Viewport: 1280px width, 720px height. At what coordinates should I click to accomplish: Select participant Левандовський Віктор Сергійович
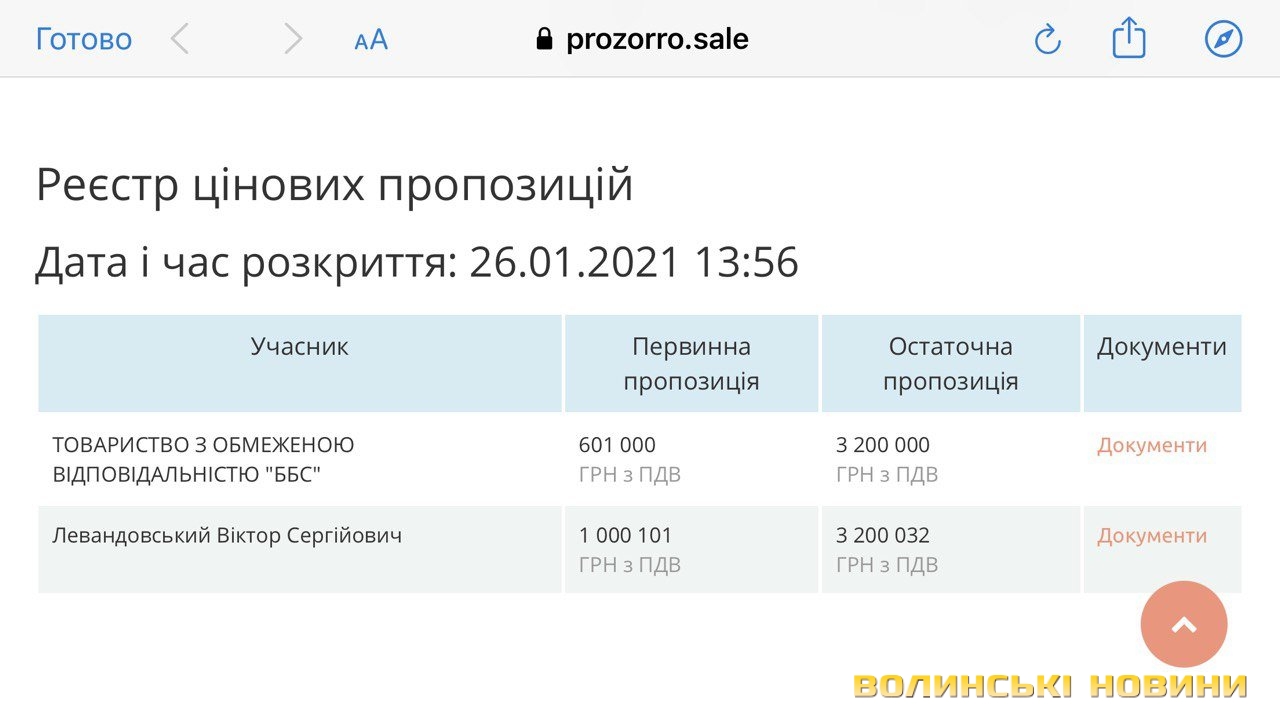[x=227, y=536]
